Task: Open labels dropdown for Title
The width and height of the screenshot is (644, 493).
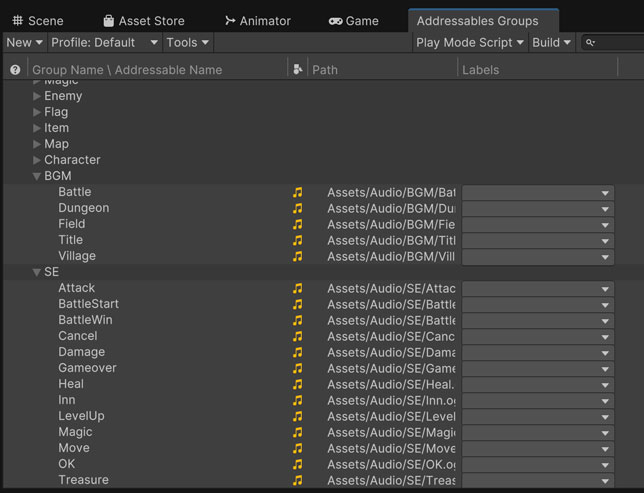Action: click(x=538, y=241)
